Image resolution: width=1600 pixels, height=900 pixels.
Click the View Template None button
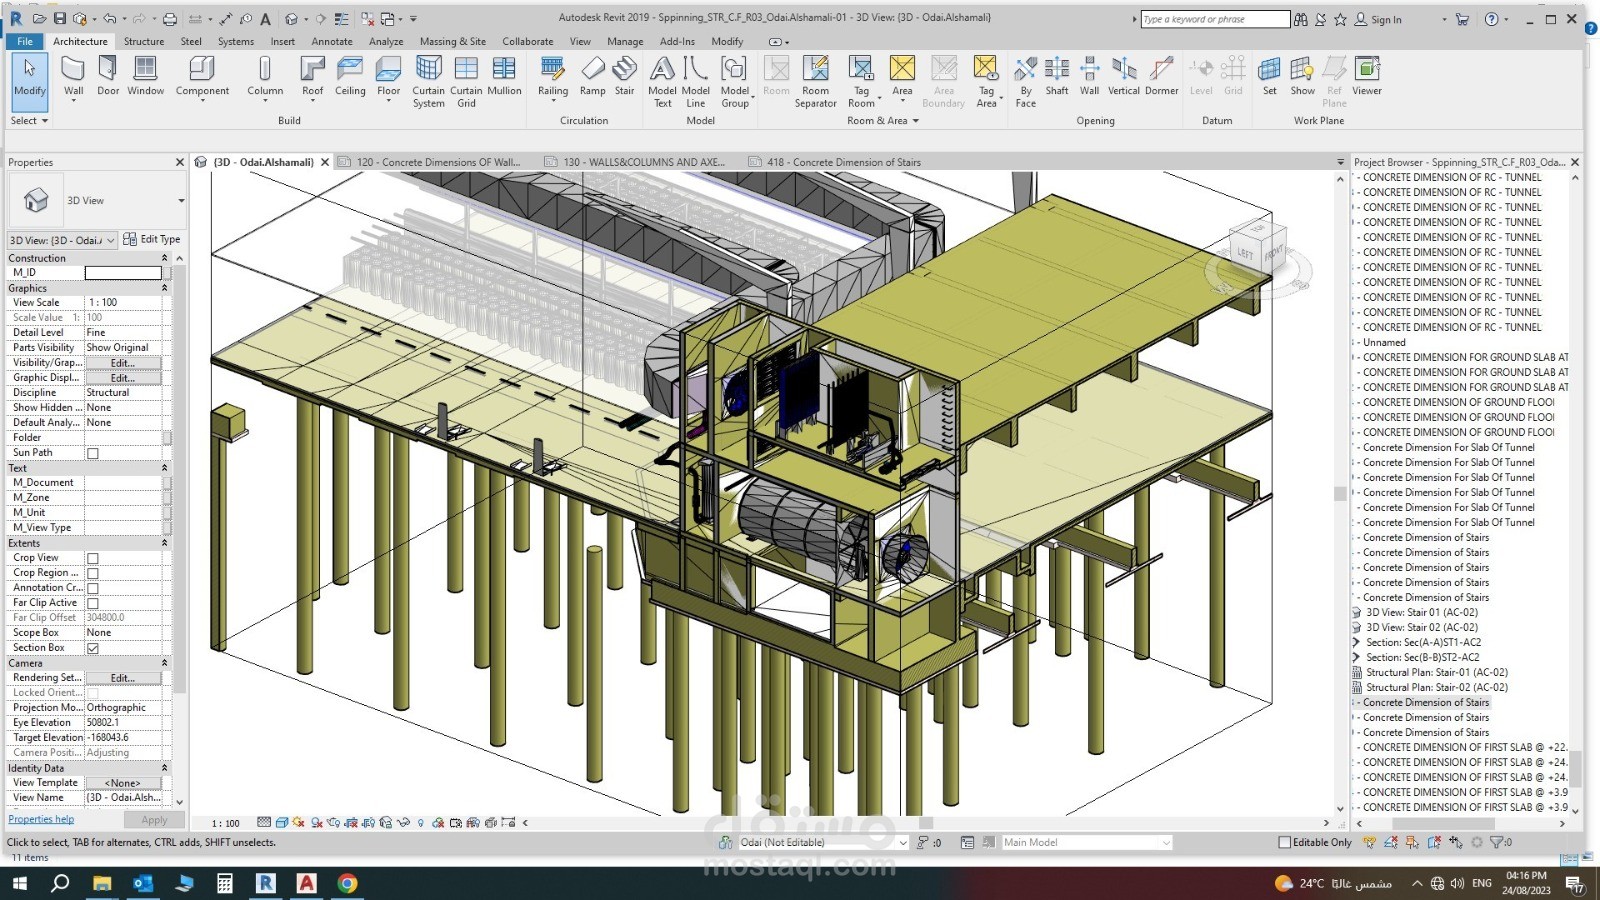[x=123, y=783]
